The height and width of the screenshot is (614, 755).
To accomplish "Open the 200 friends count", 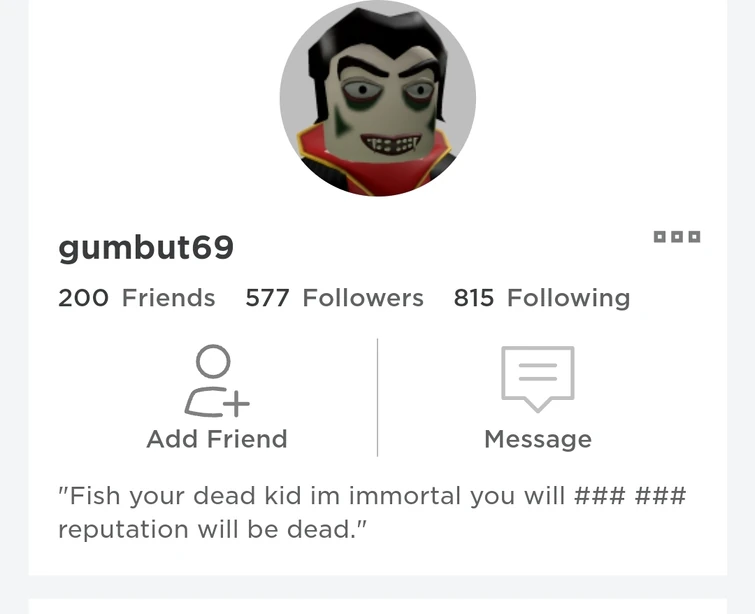I will pos(83,298).
